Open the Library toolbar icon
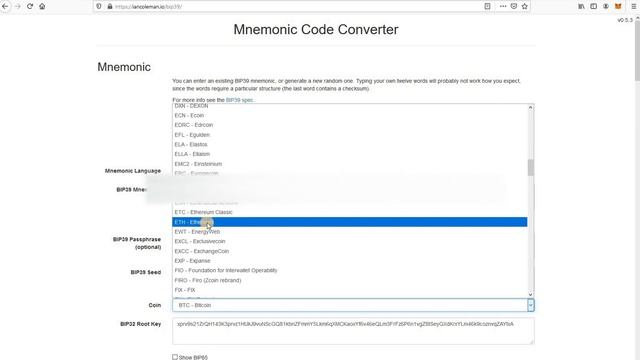This screenshot has width=640, height=360. tap(581, 6)
